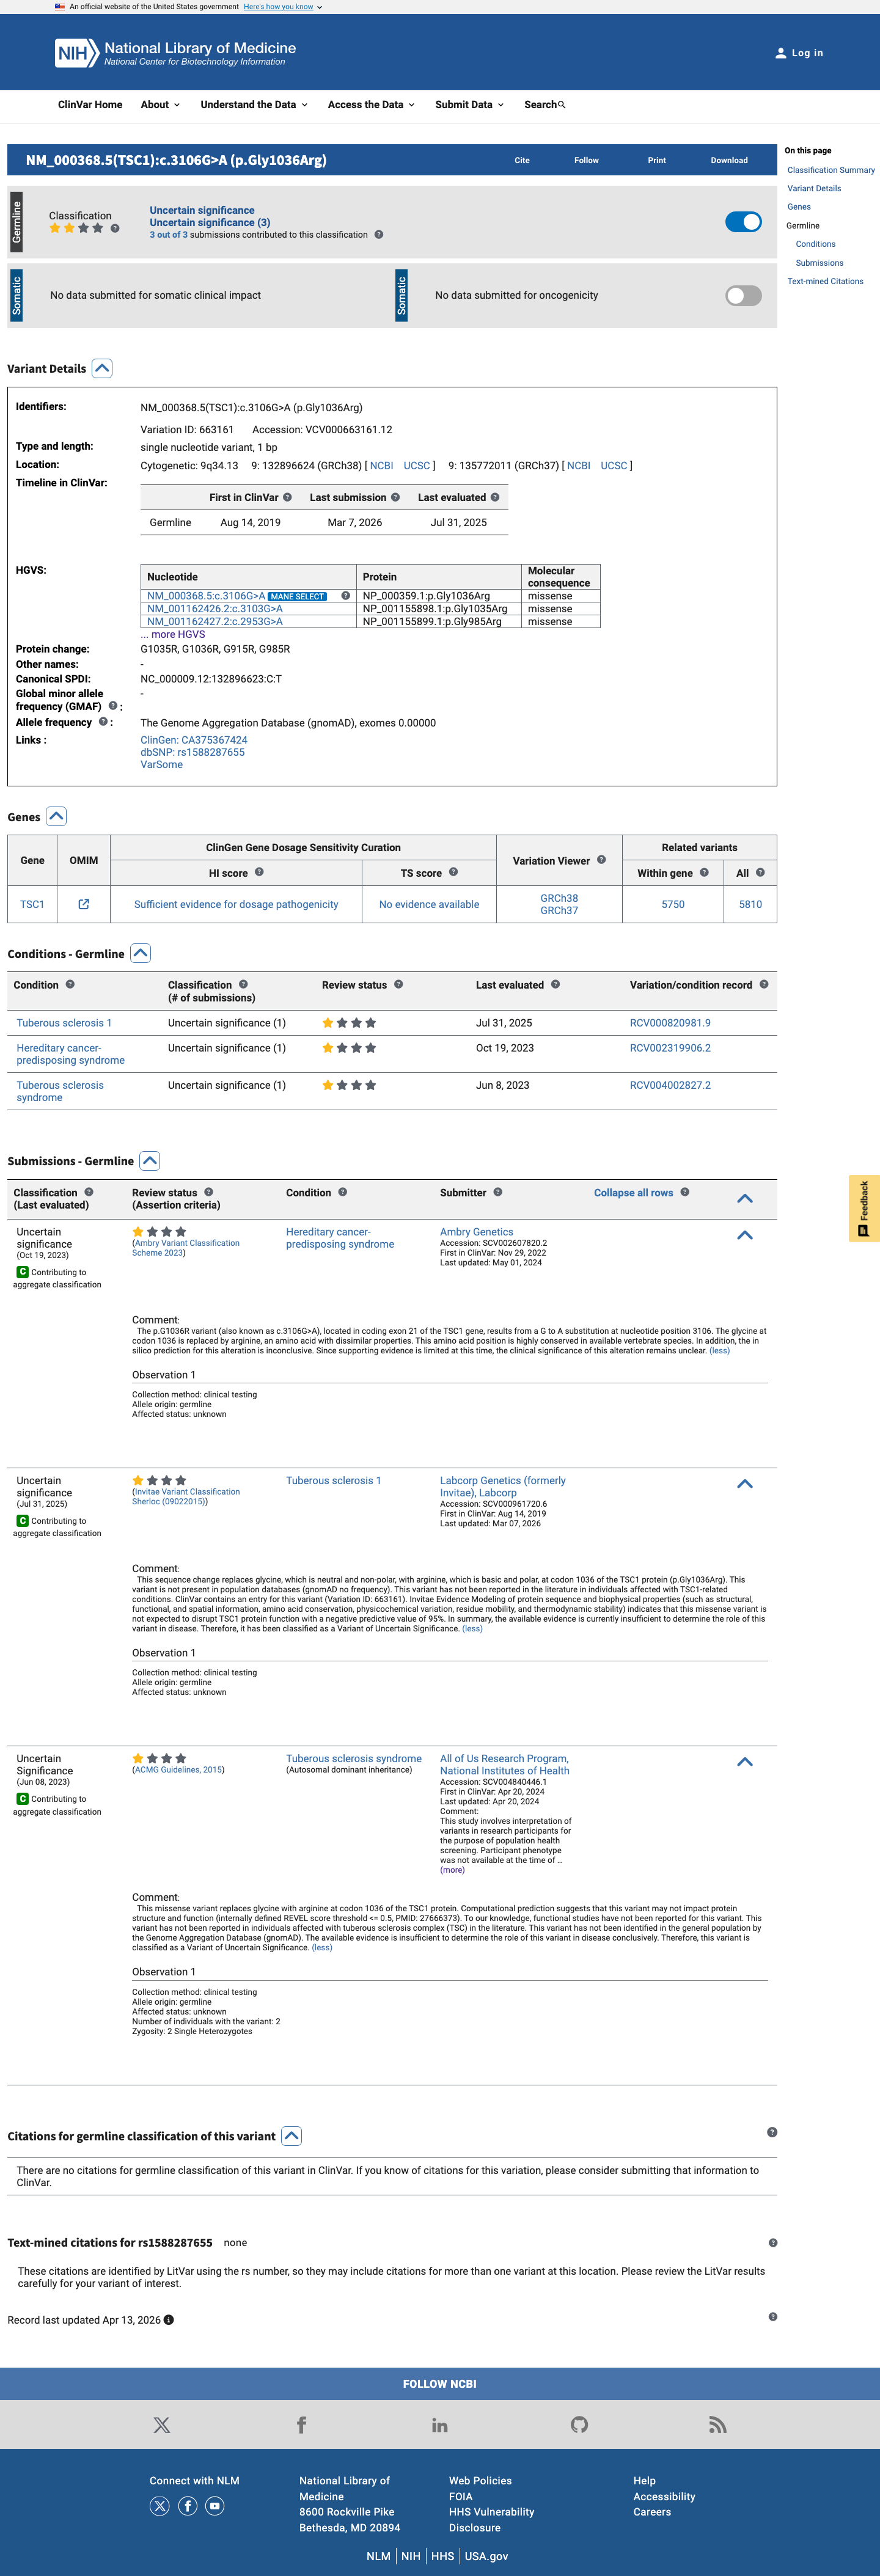Viewport: 880px width, 2576px height.
Task: Open NCBI Facebook footer icon
Action: [301, 2425]
